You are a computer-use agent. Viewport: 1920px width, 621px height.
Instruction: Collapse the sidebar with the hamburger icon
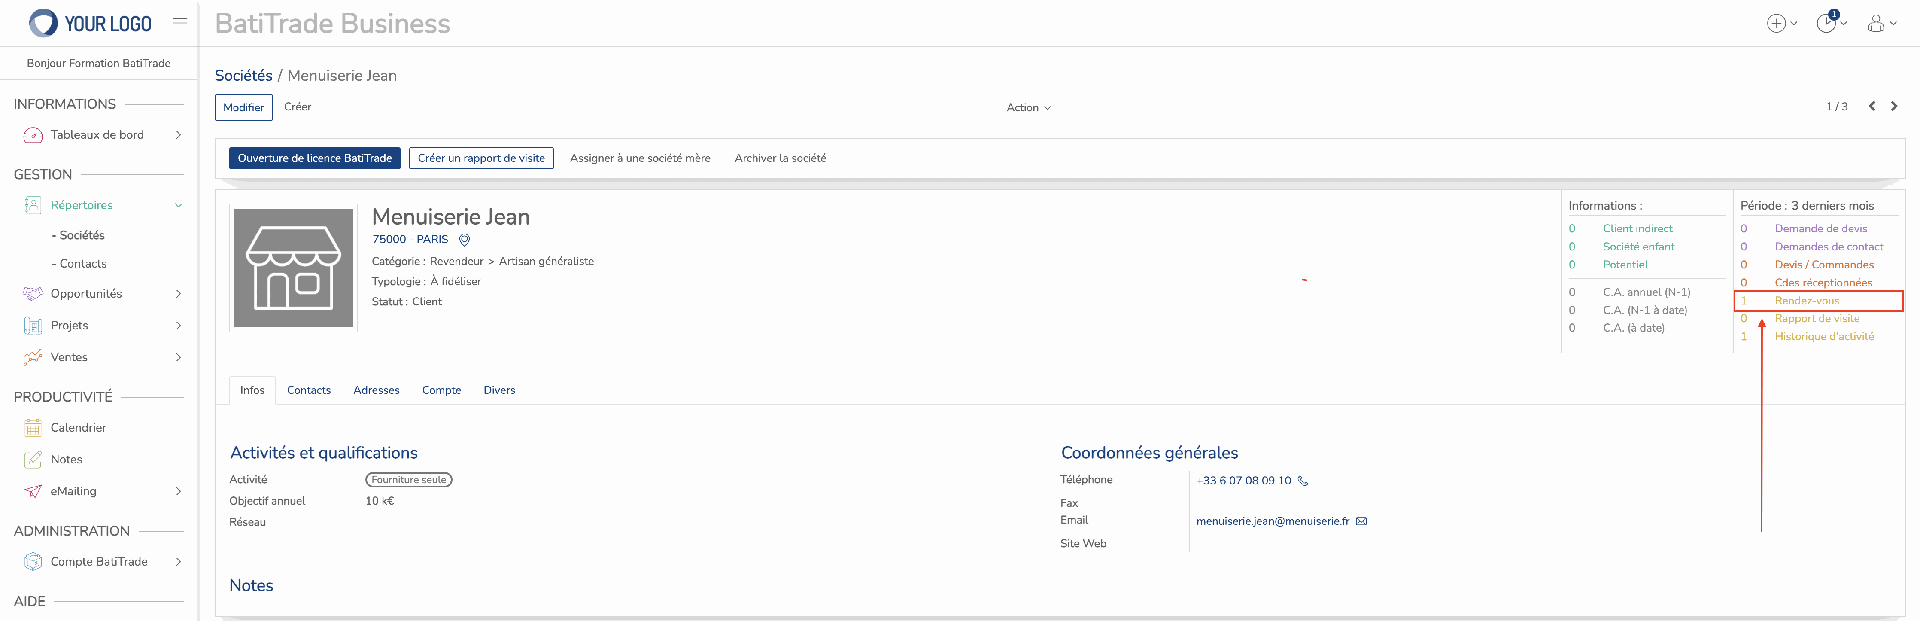point(180,20)
